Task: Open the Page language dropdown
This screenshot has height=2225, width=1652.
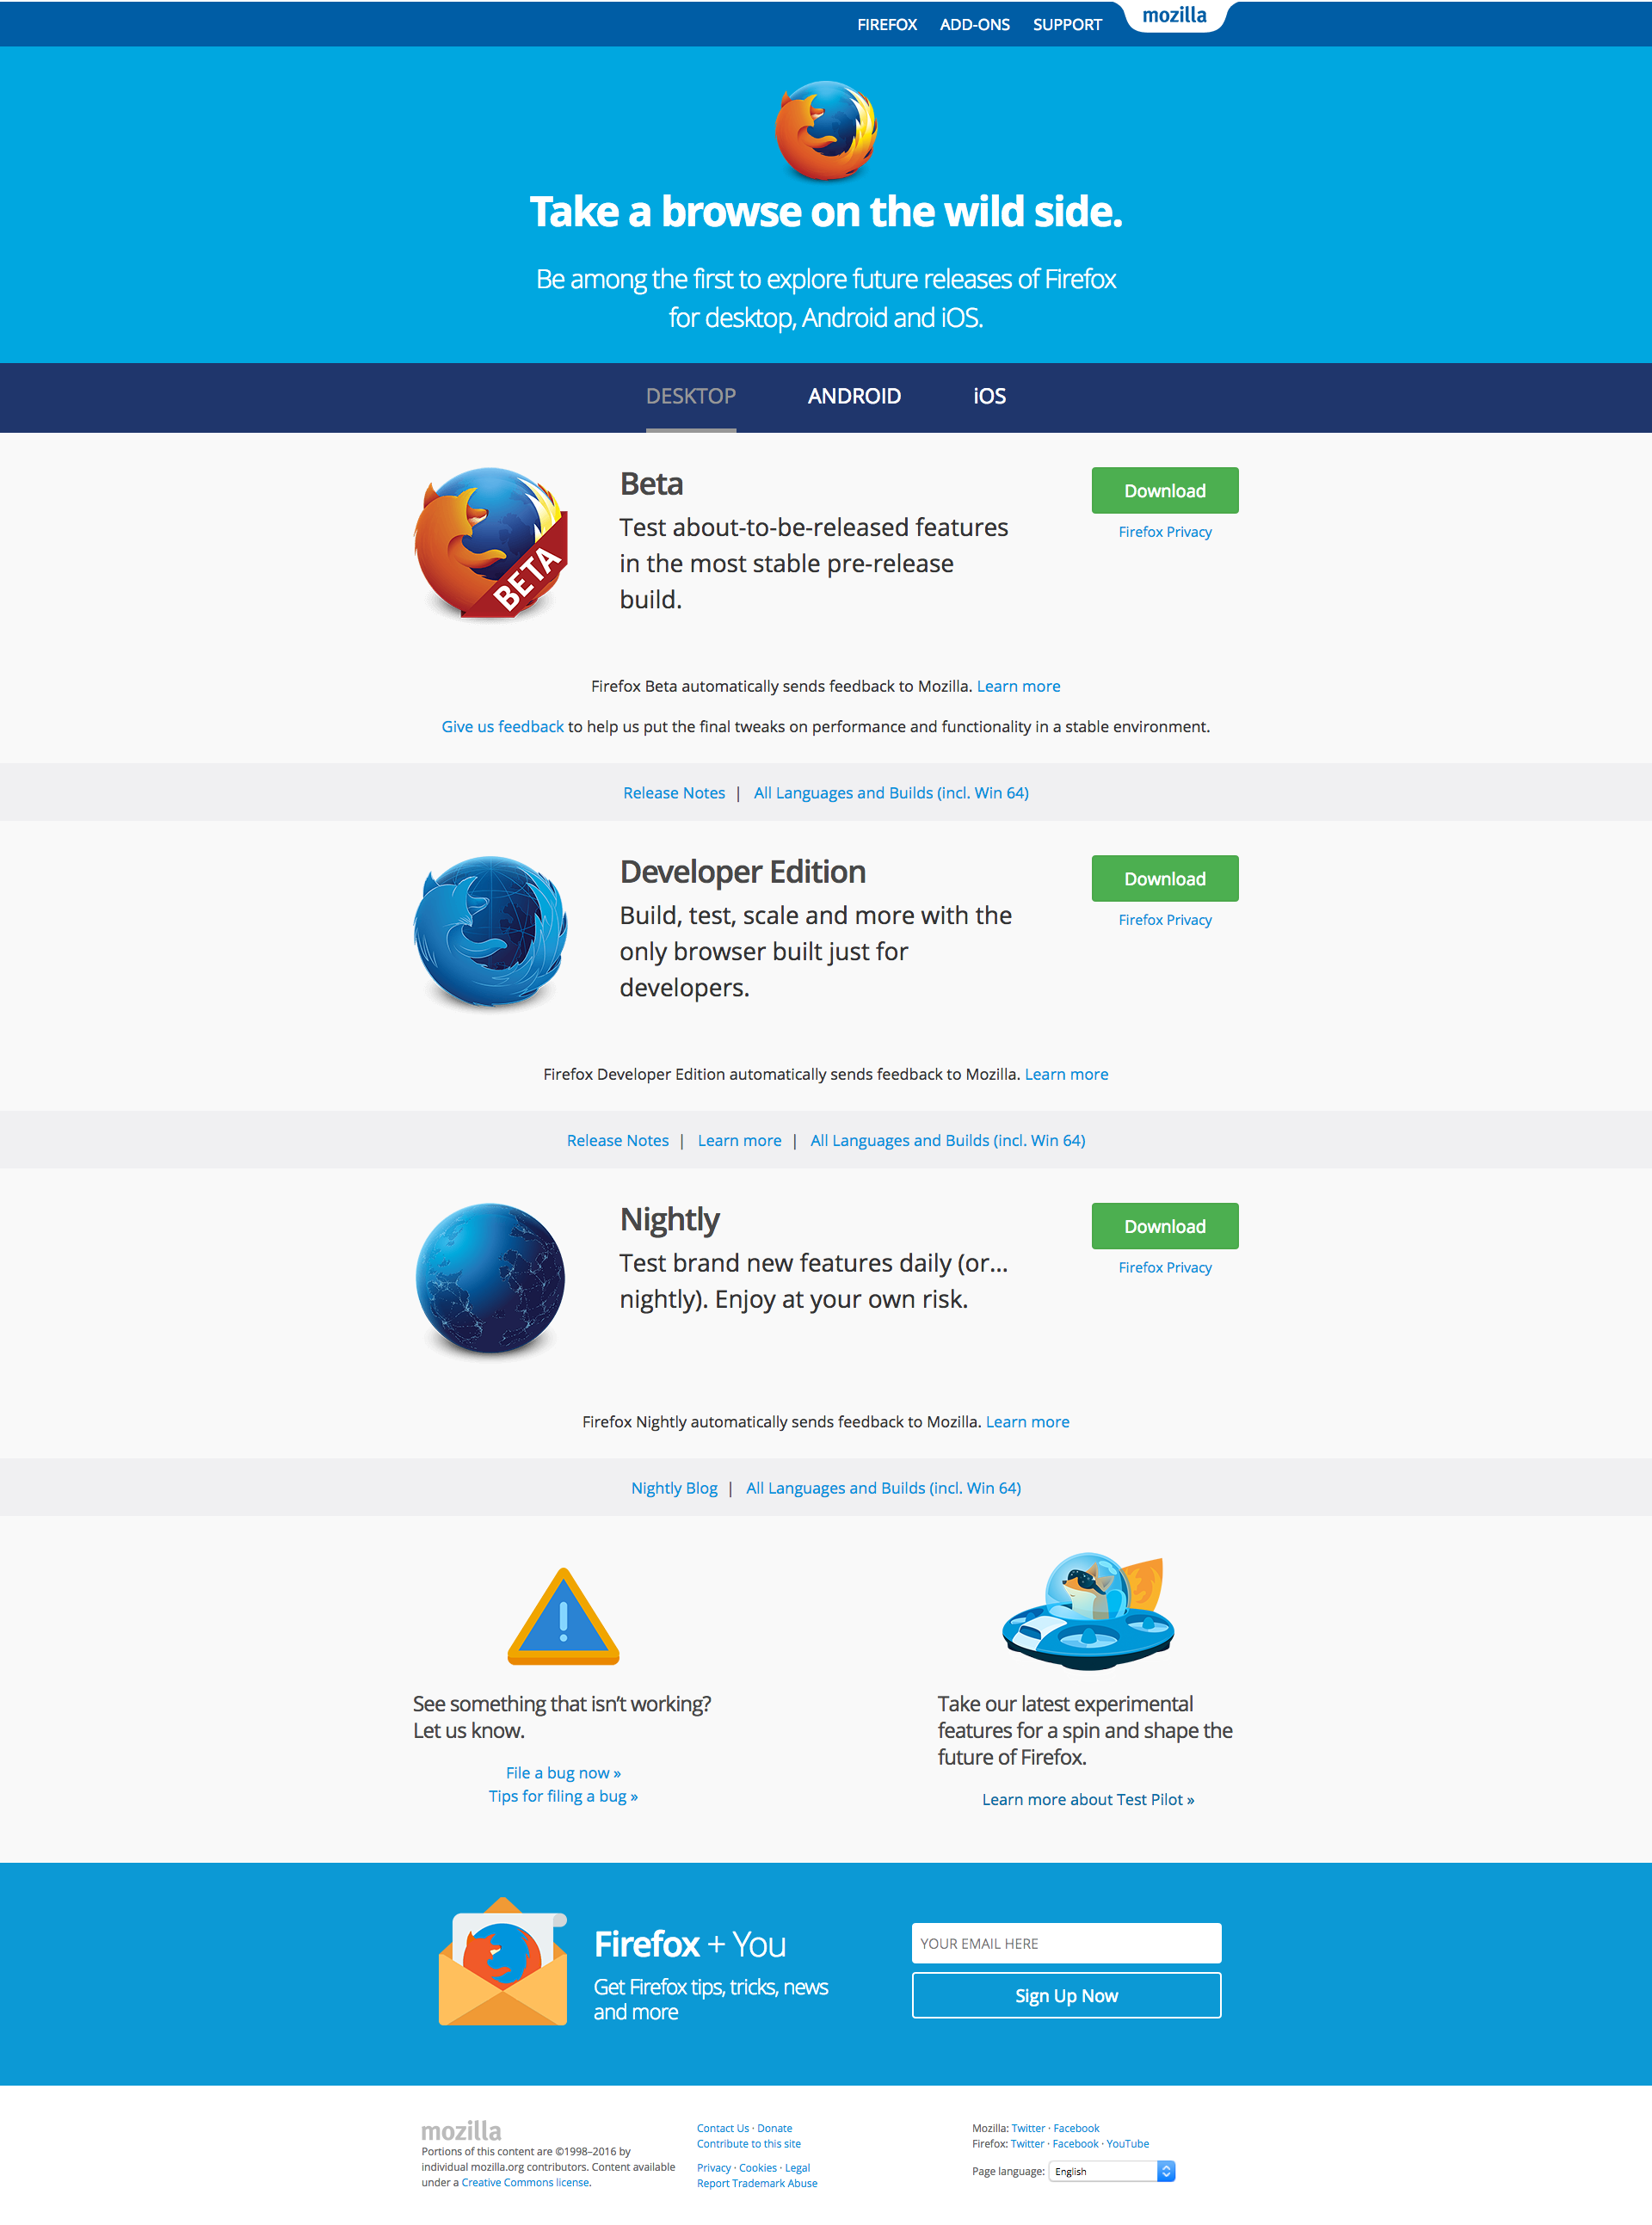Action: [1112, 2171]
